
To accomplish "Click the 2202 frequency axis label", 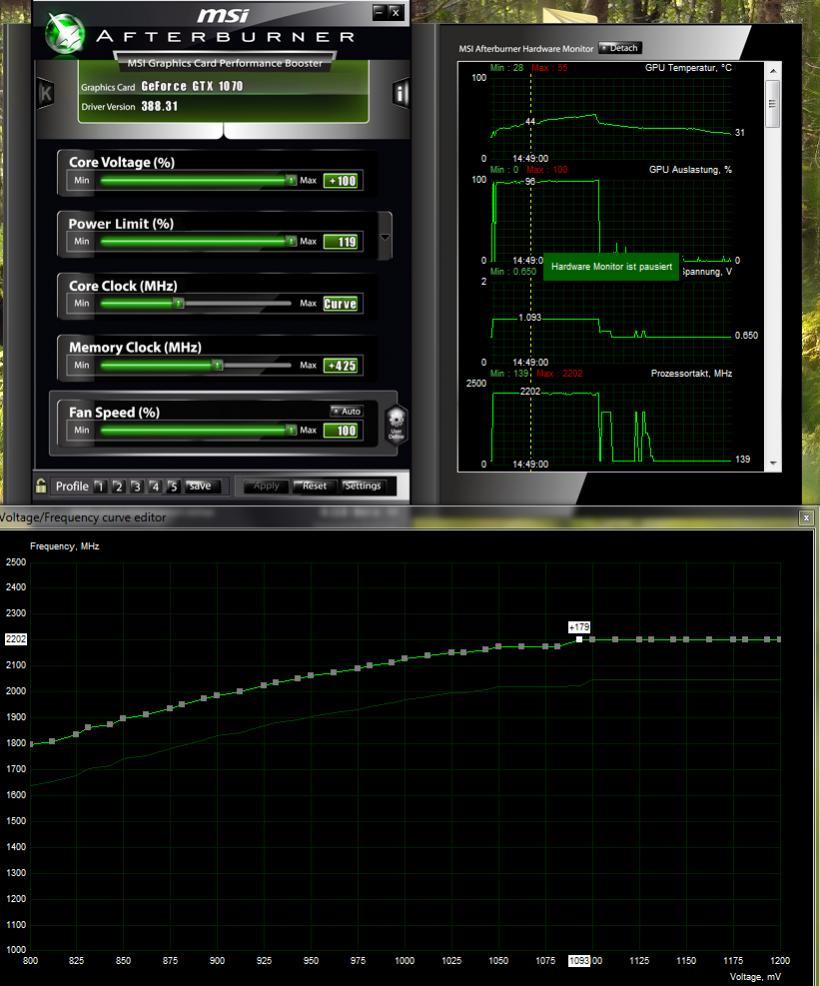I will [16, 639].
